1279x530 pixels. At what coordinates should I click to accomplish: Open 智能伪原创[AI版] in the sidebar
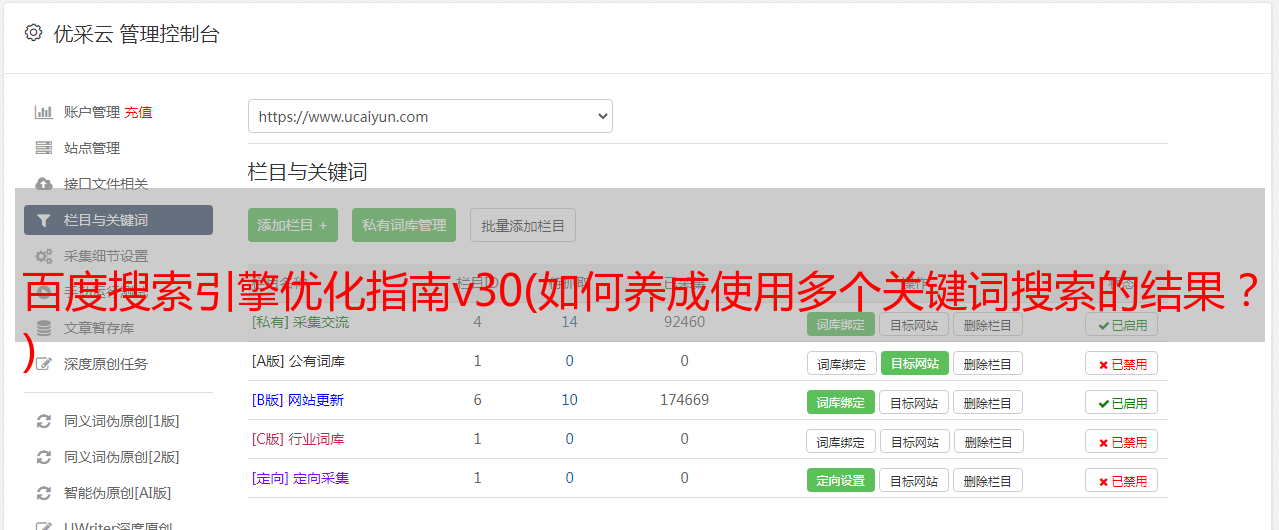click(x=118, y=493)
